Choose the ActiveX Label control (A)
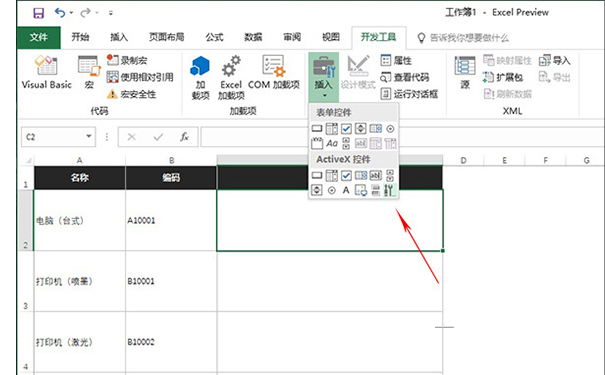 click(346, 190)
